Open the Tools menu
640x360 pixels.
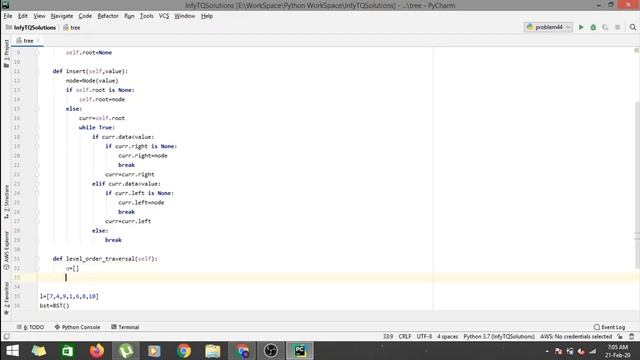coord(147,16)
